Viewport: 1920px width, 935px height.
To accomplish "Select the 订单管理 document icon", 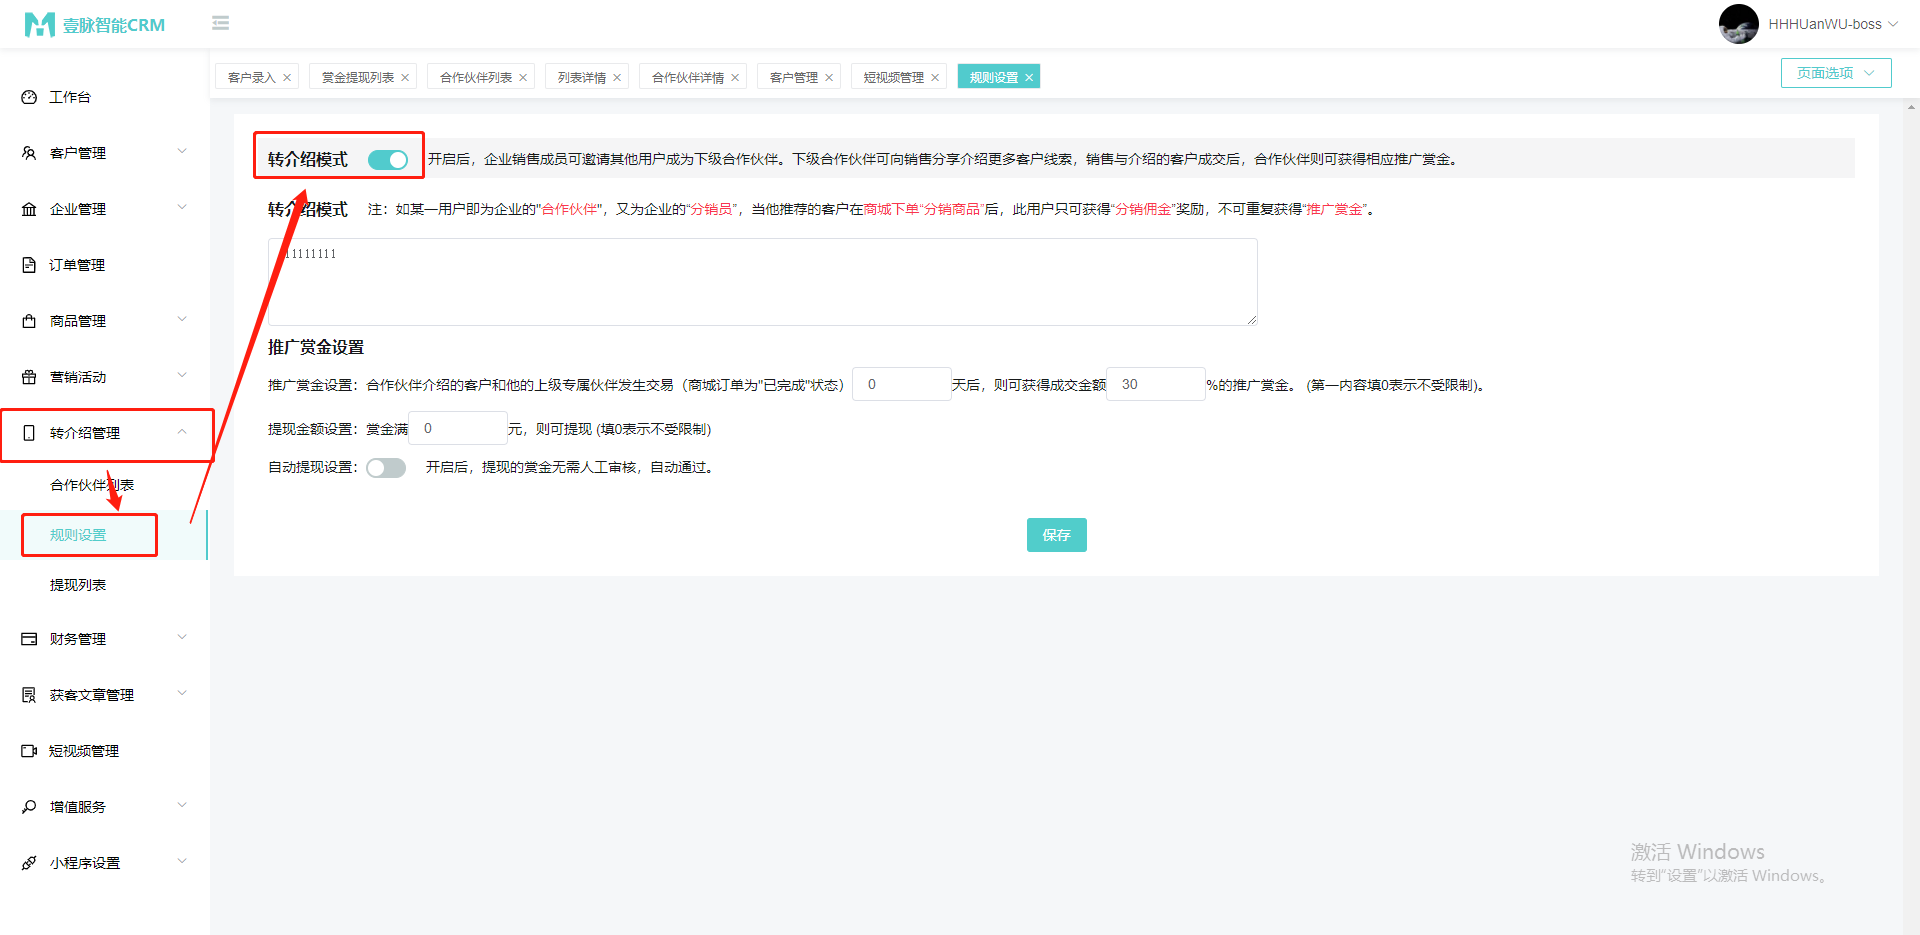I will pos(28,264).
